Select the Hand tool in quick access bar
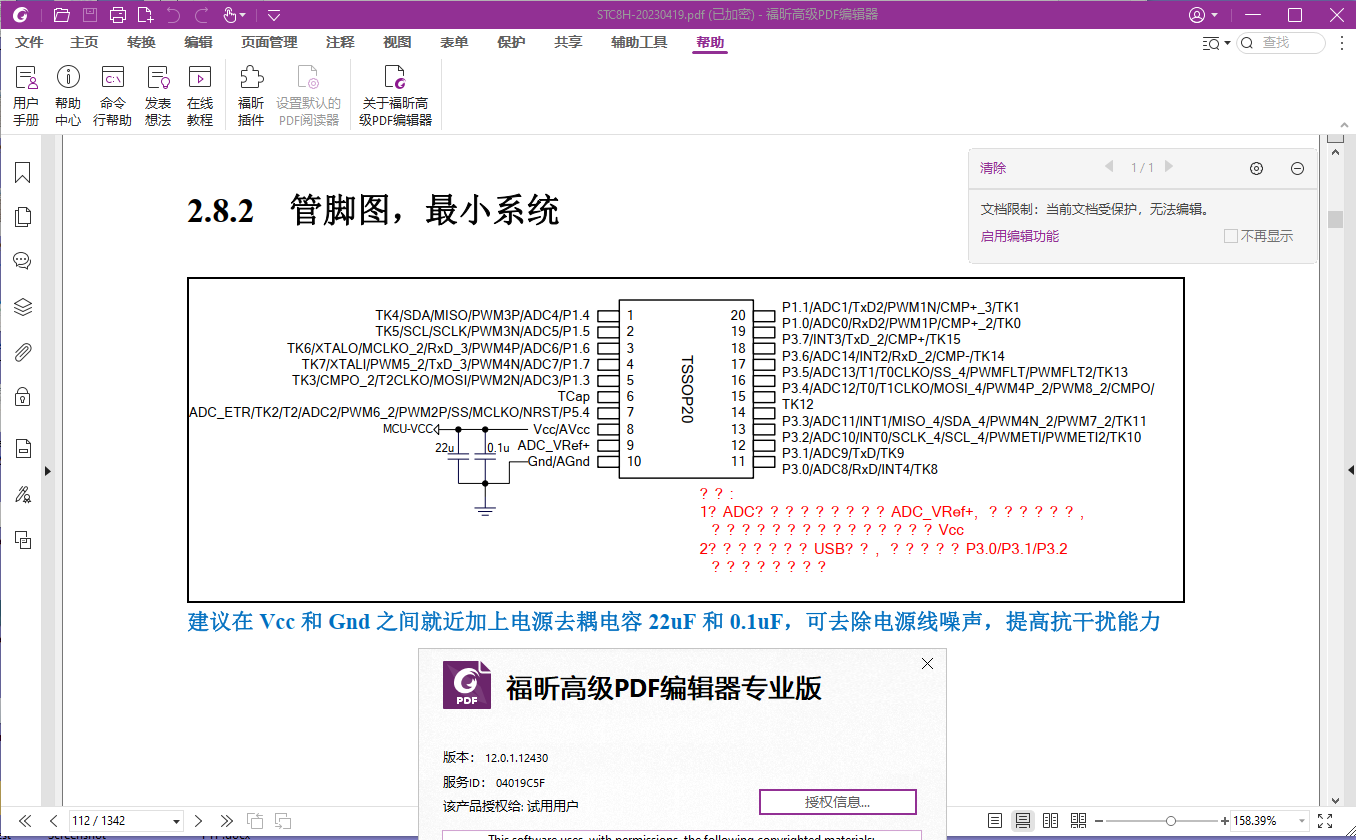The width and height of the screenshot is (1356, 840). (x=229, y=15)
